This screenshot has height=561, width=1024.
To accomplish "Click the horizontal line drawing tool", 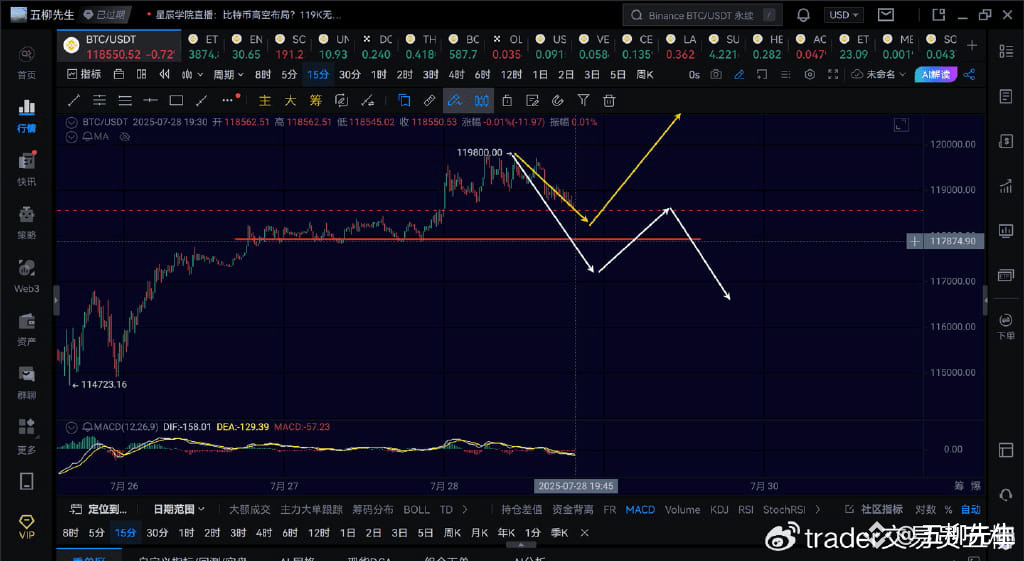I will [150, 100].
